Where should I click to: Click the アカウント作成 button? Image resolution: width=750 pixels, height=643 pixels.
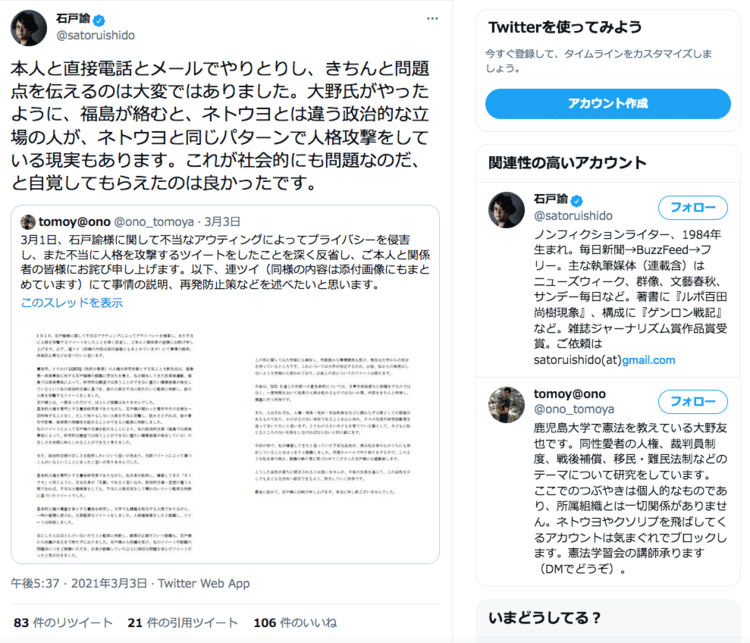point(607,103)
